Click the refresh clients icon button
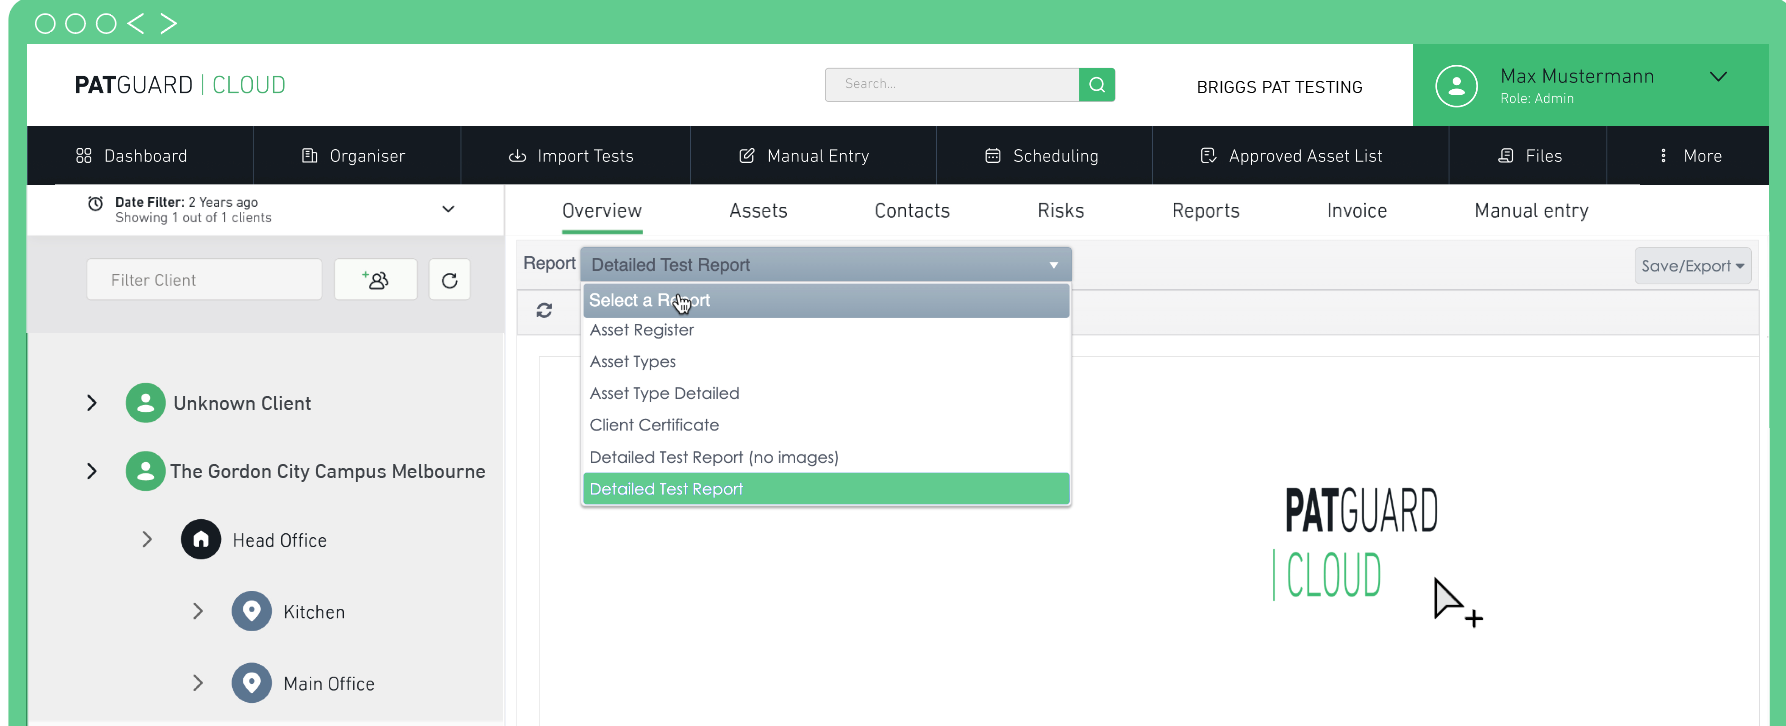Image resolution: width=1786 pixels, height=726 pixels. (450, 280)
